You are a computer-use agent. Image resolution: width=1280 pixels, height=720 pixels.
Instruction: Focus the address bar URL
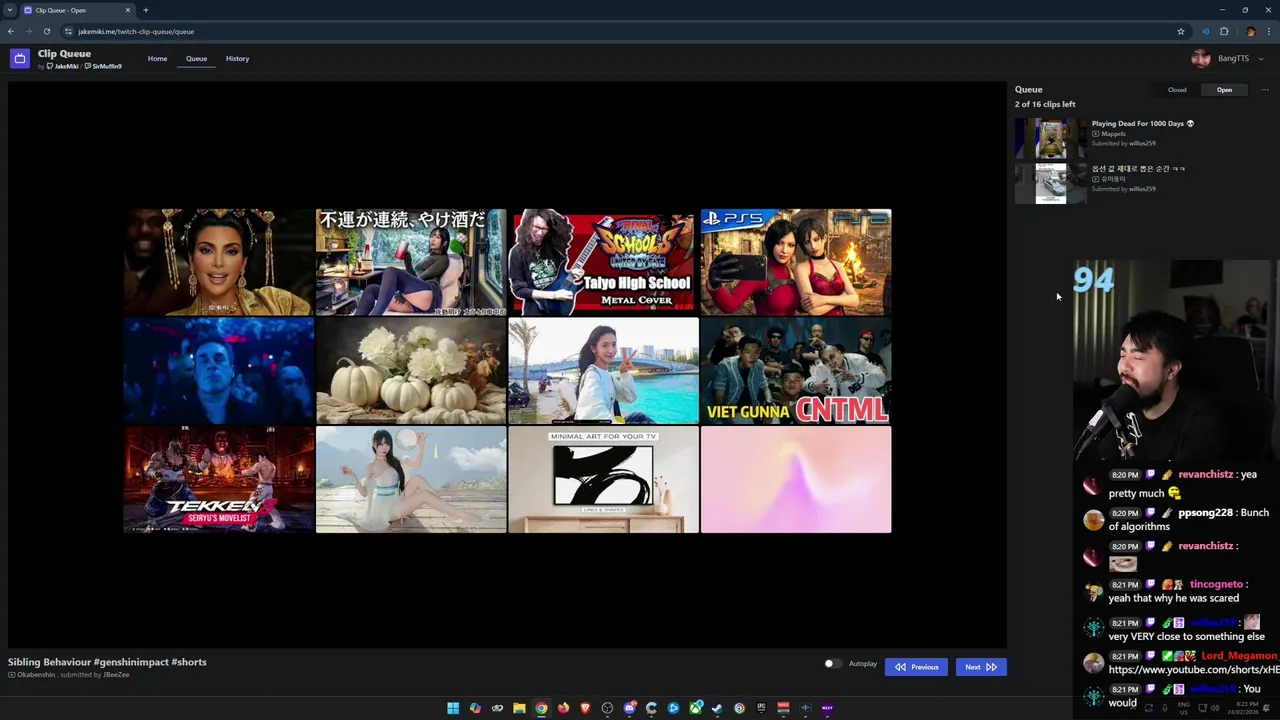coord(136,31)
